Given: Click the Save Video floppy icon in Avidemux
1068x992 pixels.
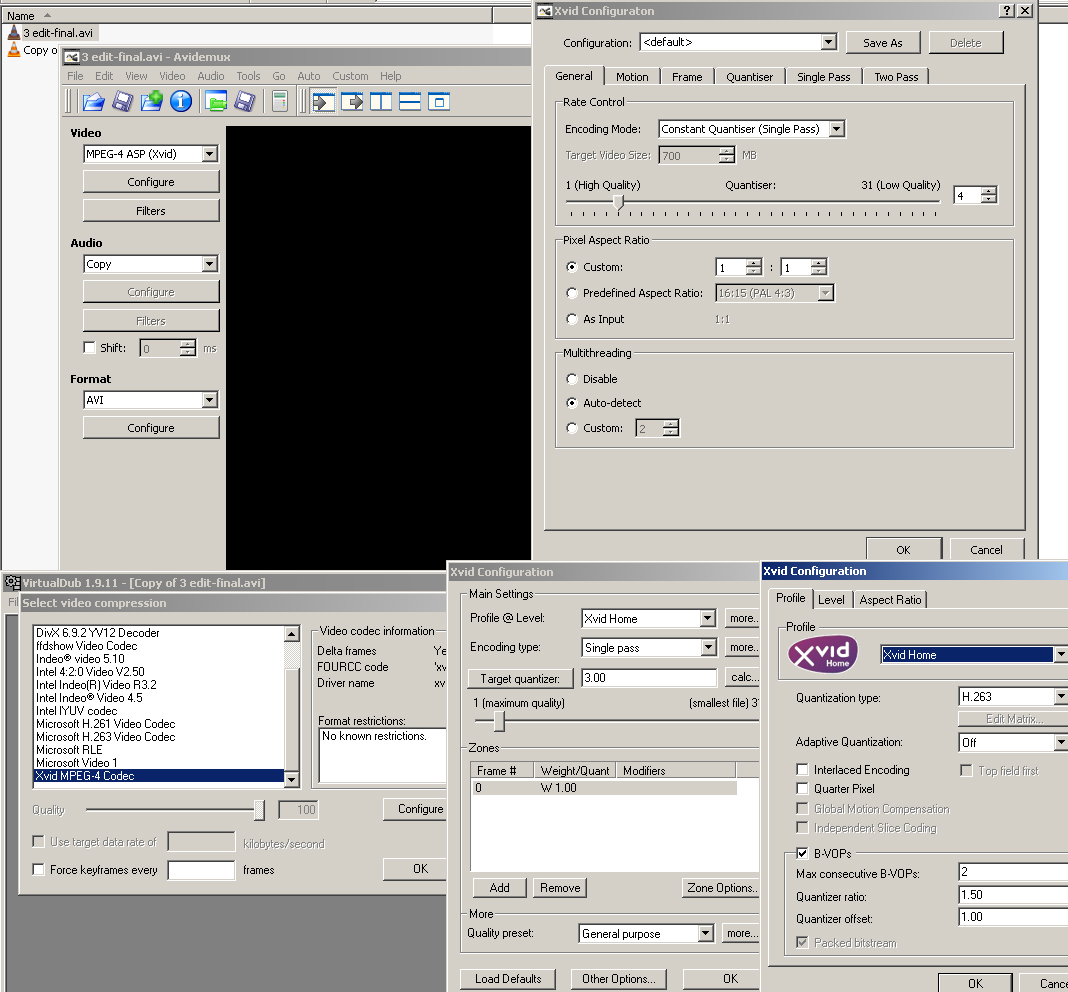Looking at the screenshot, I should tap(123, 102).
